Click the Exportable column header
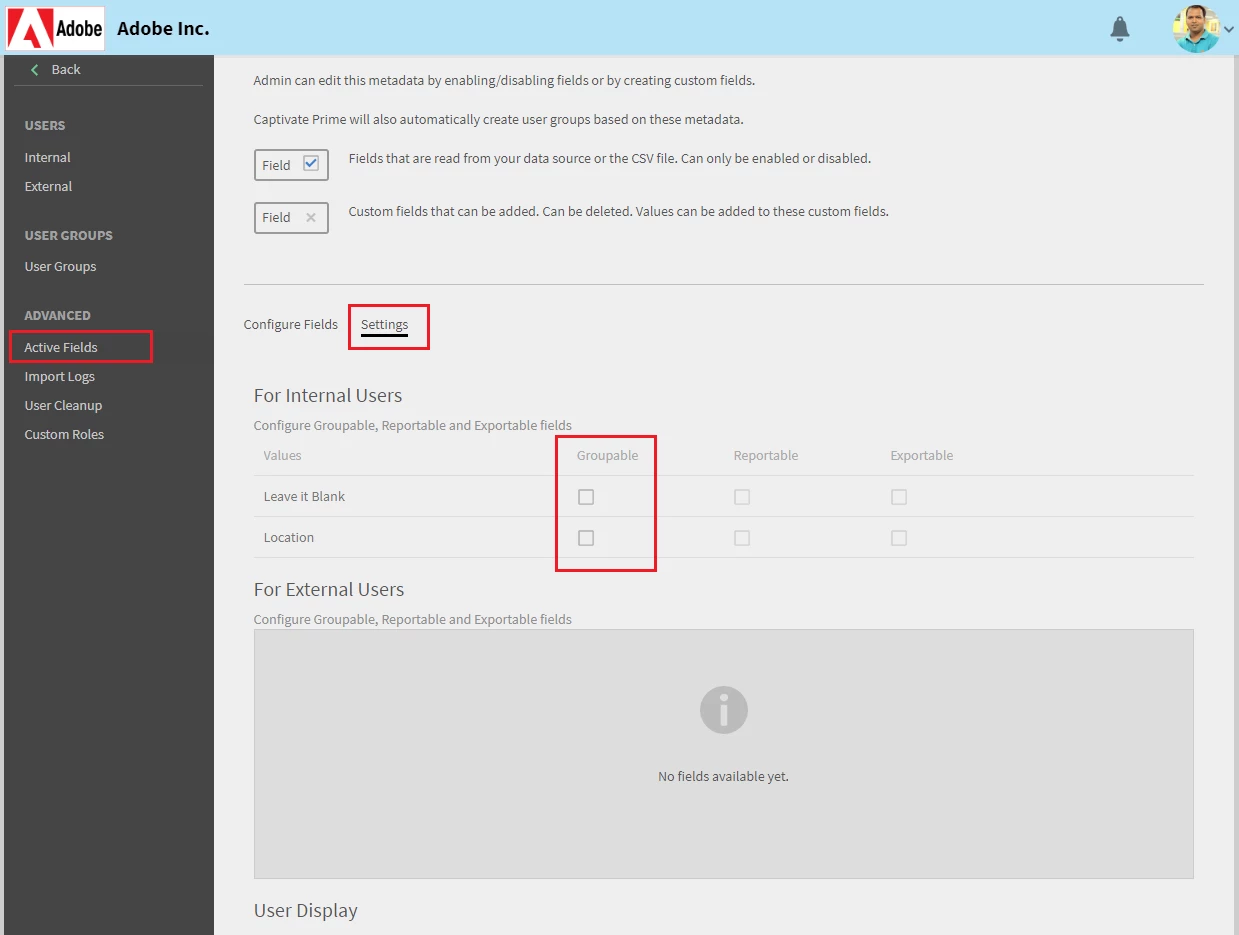Viewport: 1239px width, 935px height. (922, 455)
